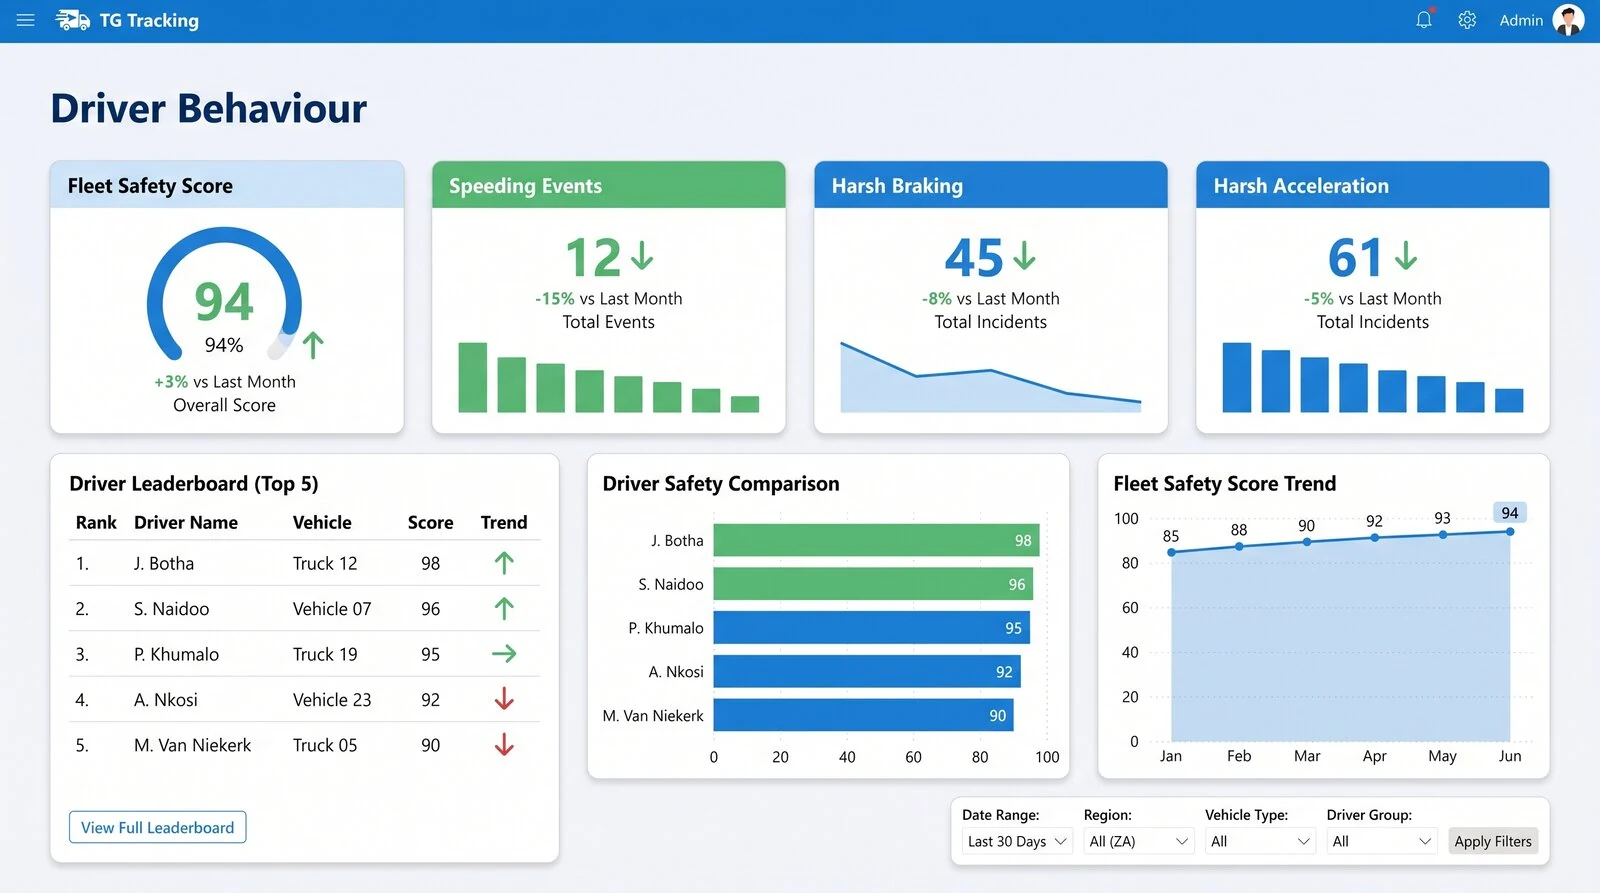Click the TG Tracking title

pos(149,20)
